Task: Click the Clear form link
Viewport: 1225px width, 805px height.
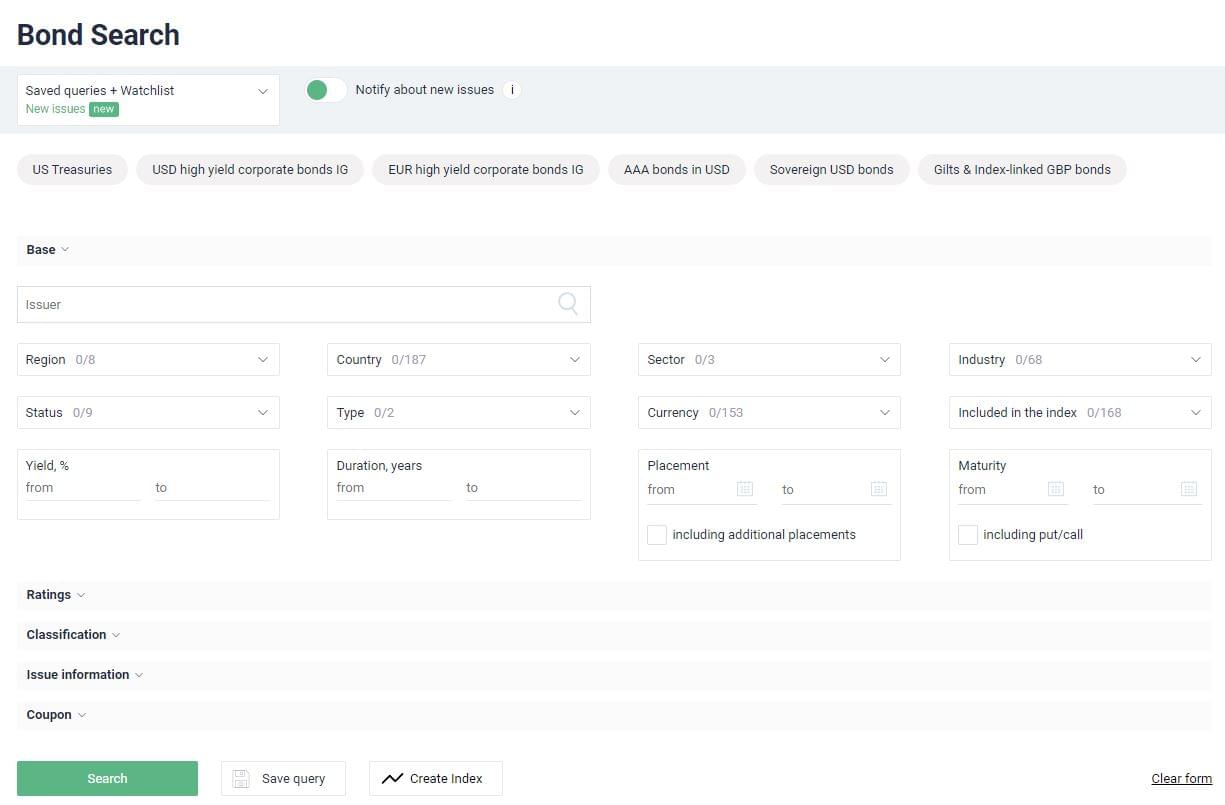Action: (x=1181, y=779)
